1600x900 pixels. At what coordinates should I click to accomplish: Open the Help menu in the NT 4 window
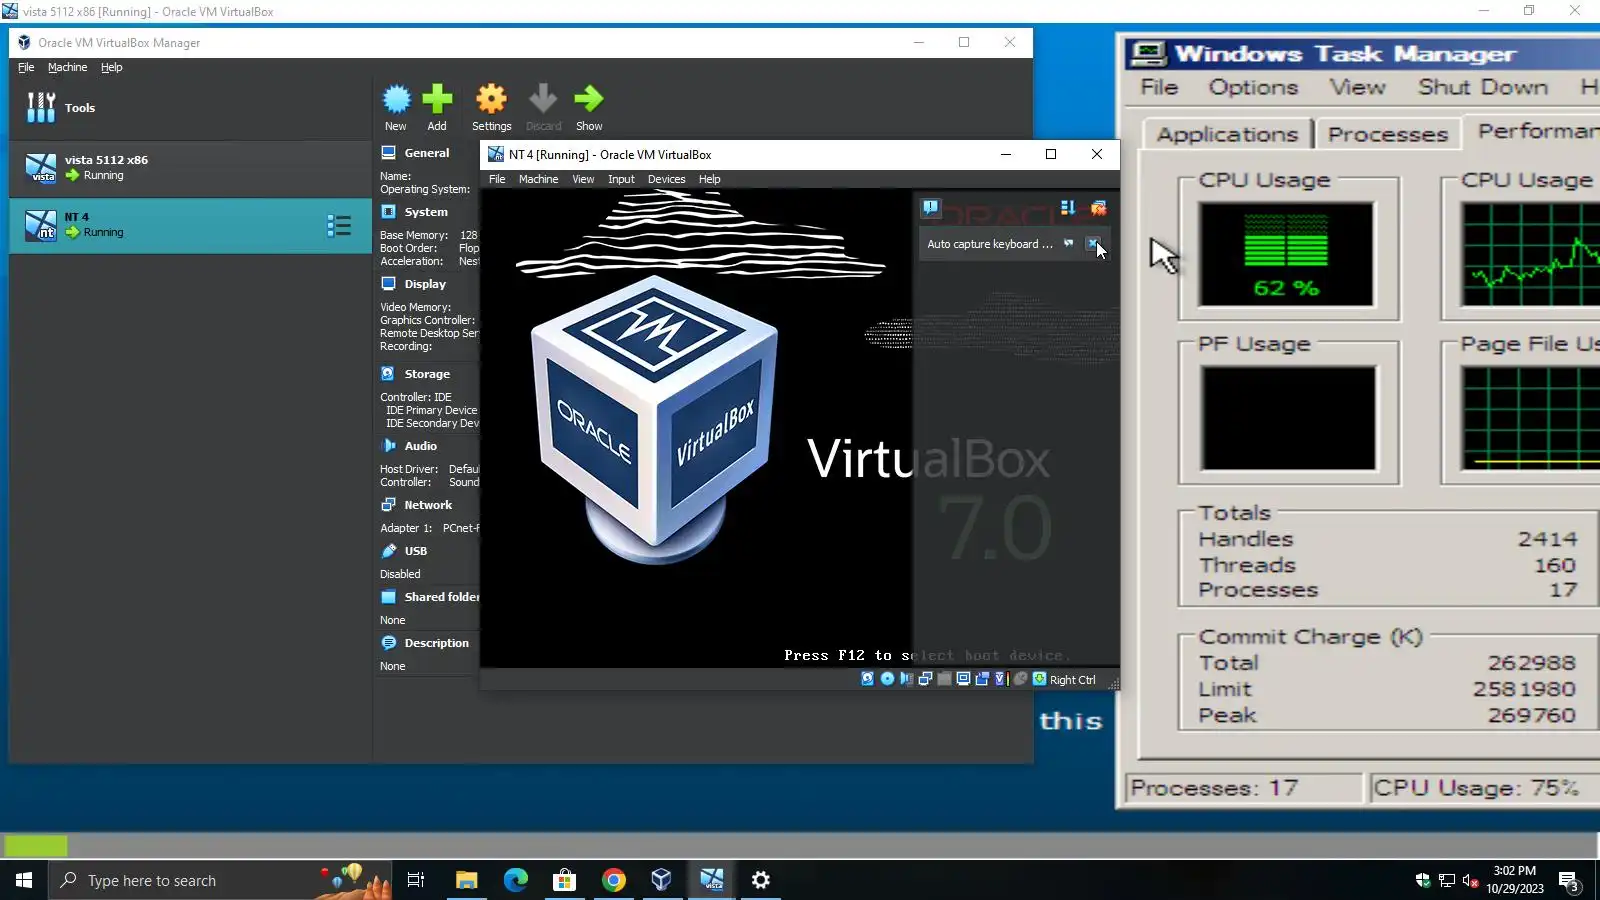click(709, 179)
